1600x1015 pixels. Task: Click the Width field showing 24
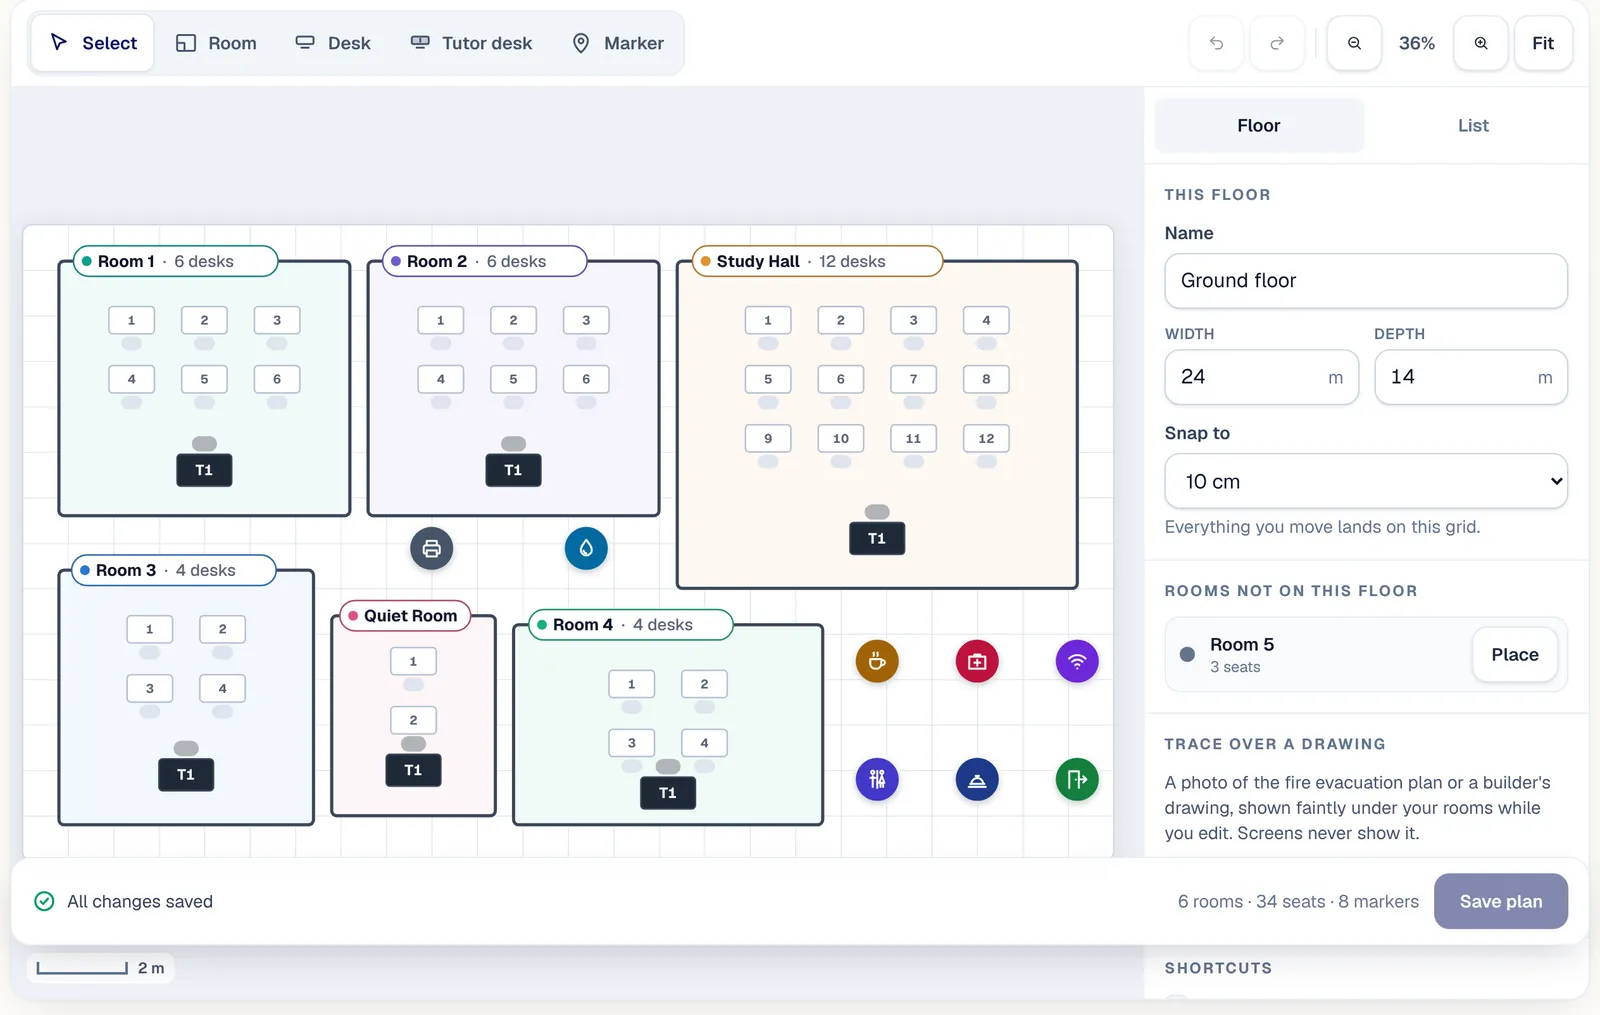click(1262, 377)
